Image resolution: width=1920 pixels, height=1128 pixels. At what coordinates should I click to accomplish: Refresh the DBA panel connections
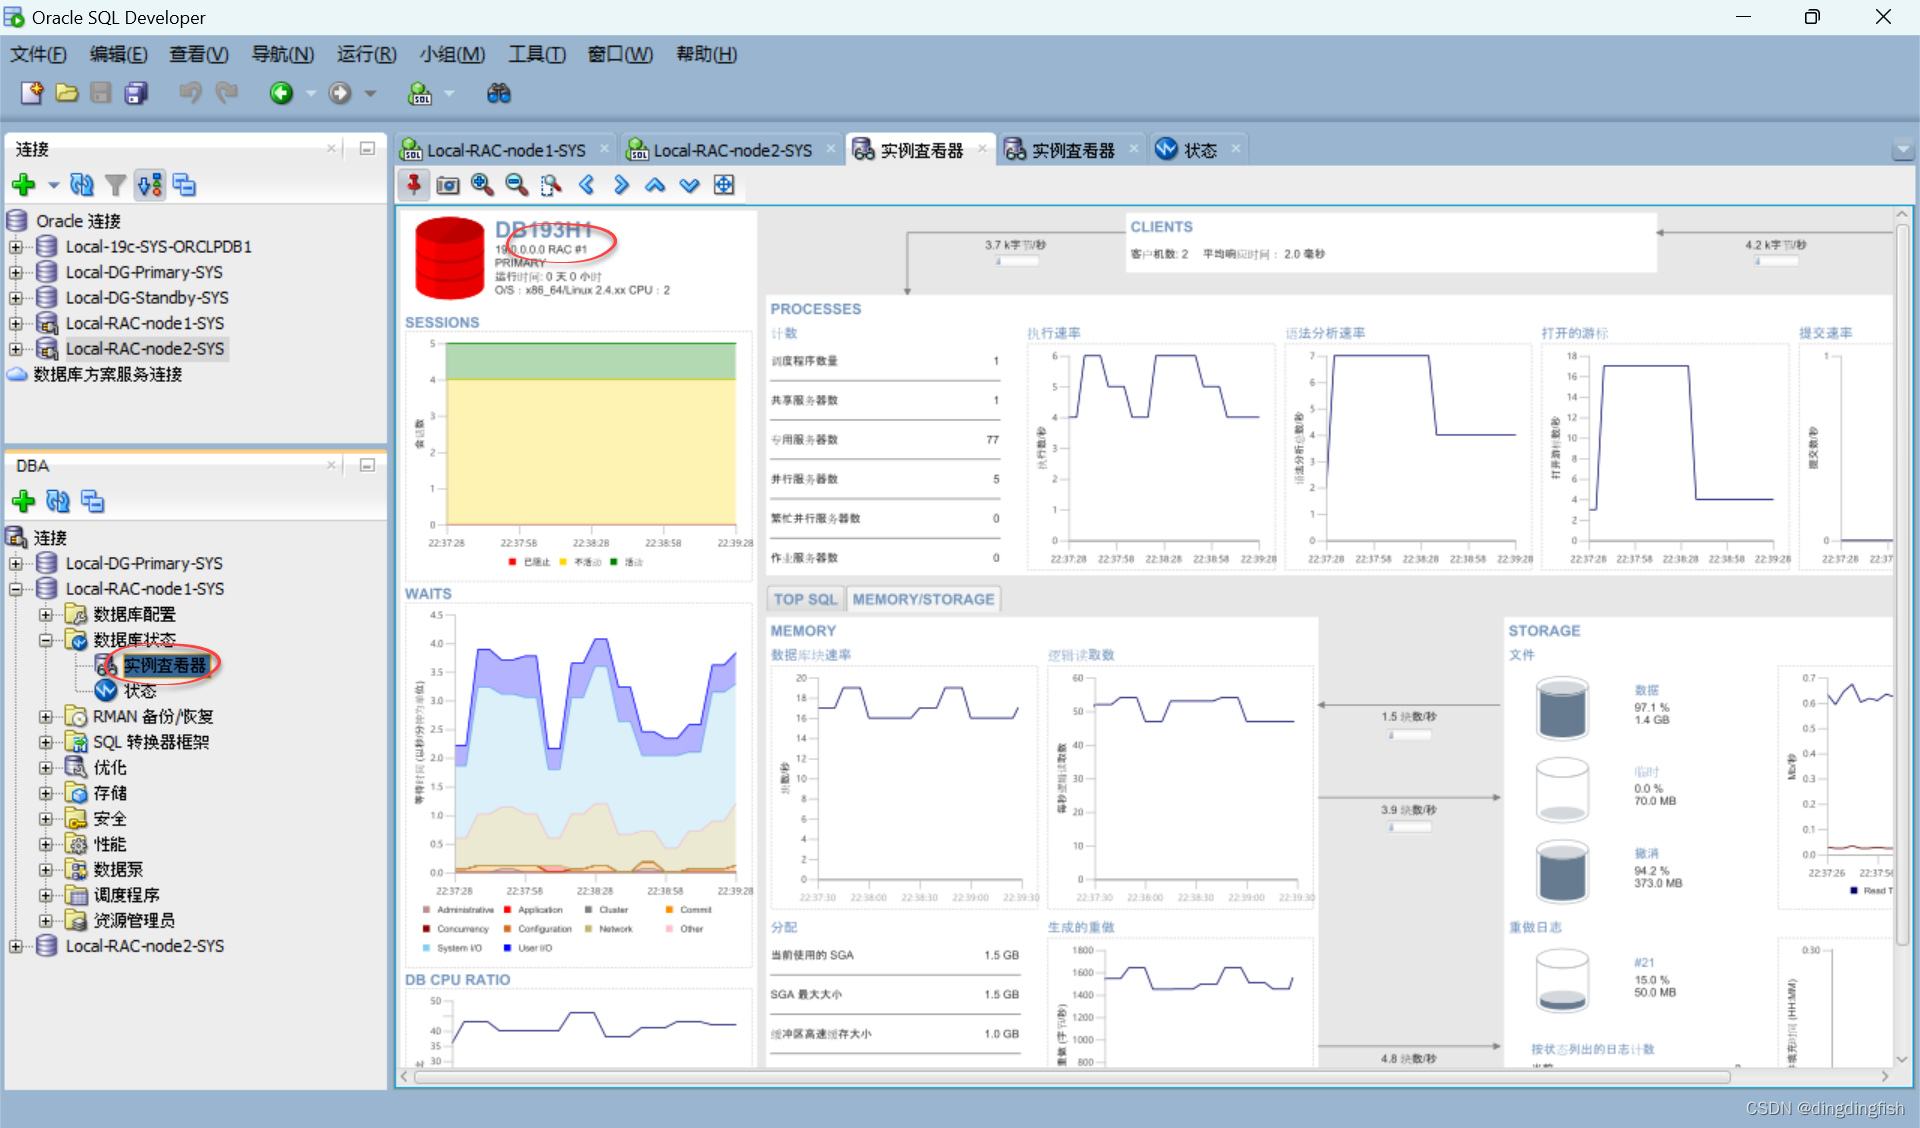[x=58, y=501]
